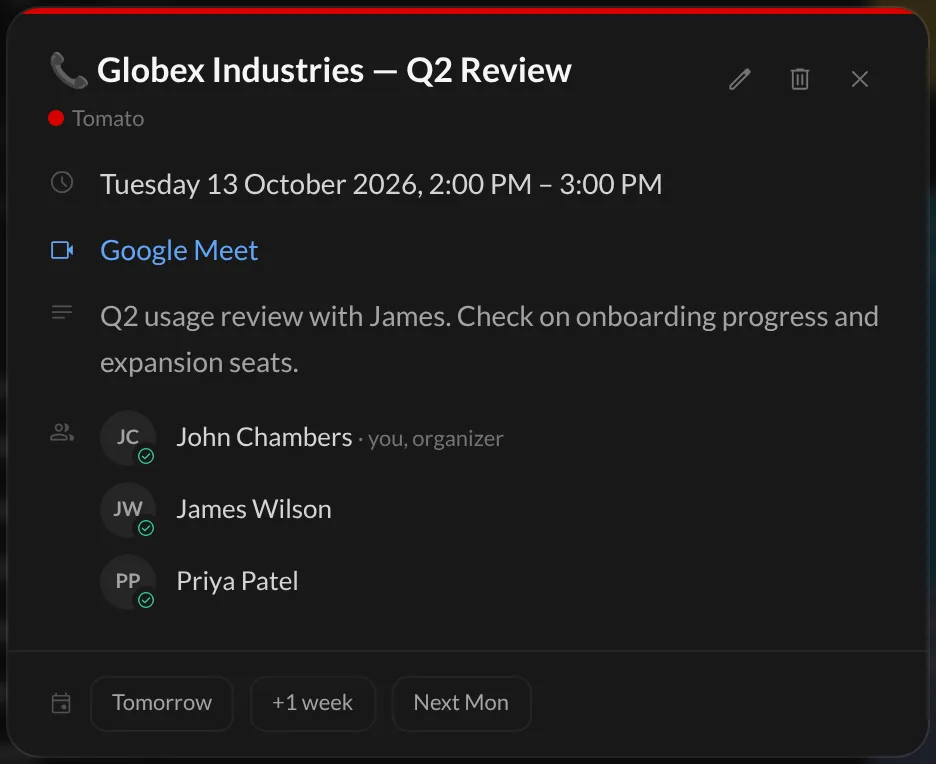
Task: Click the clock icon beside the date
Action: coord(62,182)
